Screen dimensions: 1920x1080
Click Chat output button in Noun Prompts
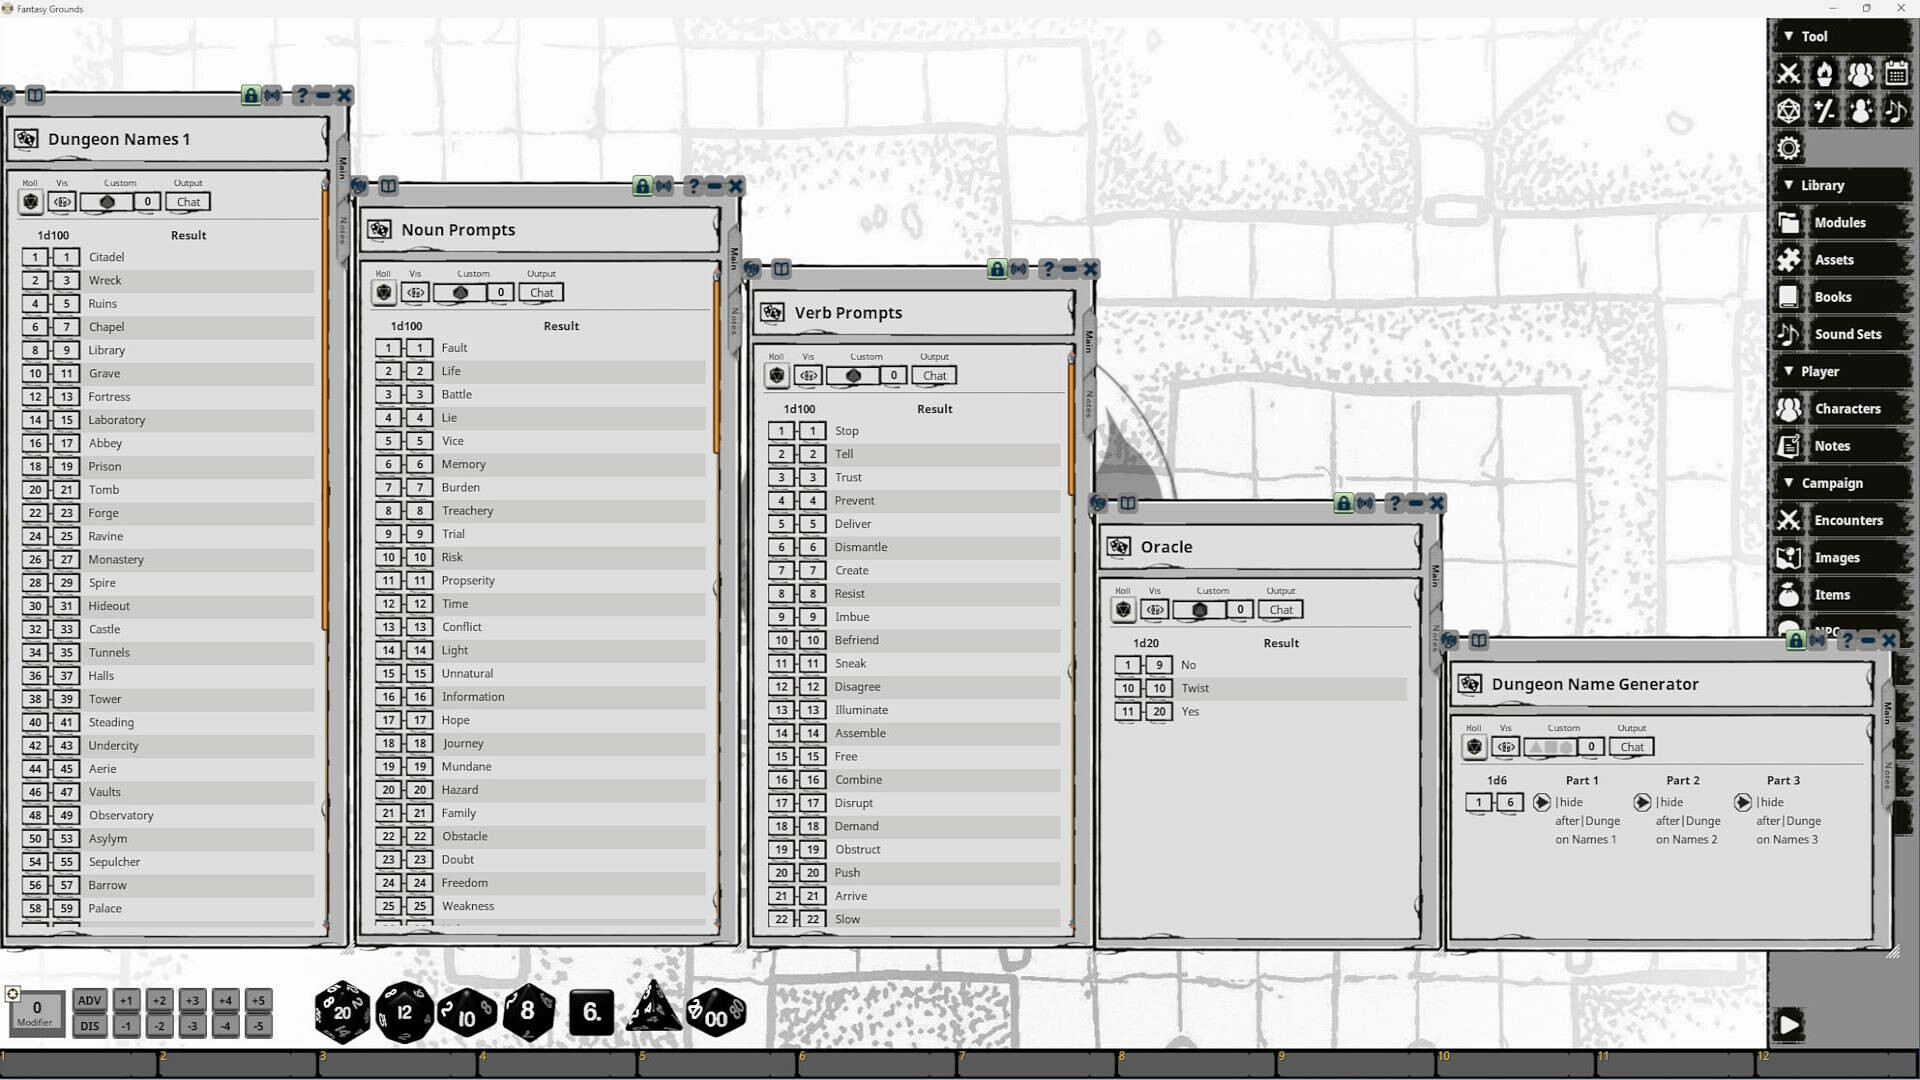[541, 293]
